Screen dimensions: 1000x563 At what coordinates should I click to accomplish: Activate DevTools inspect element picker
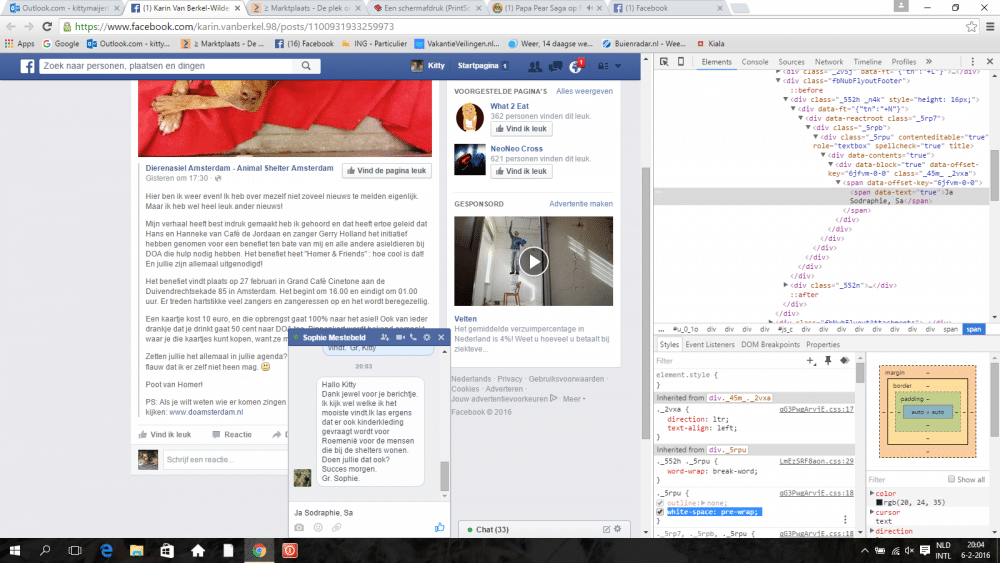(664, 62)
